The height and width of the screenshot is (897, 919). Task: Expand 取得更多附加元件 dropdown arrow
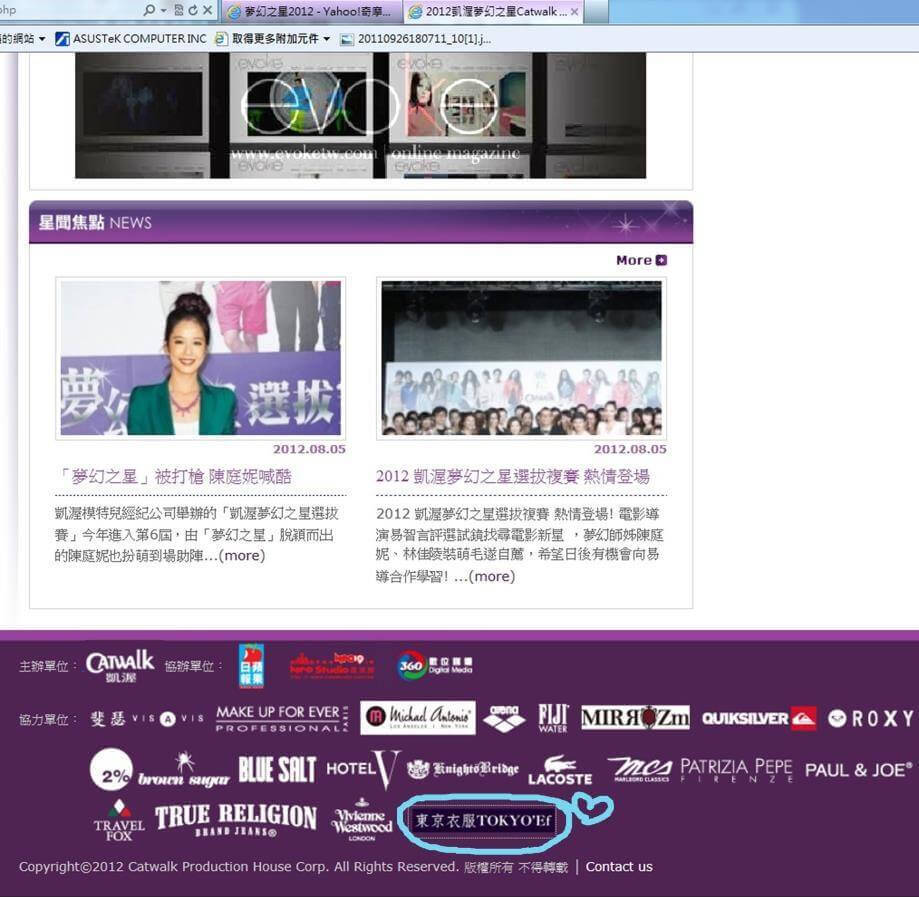(x=326, y=39)
